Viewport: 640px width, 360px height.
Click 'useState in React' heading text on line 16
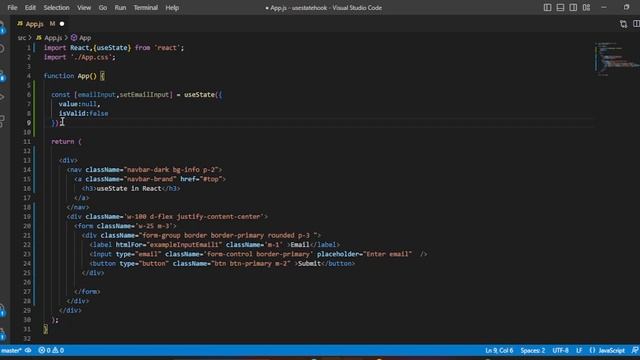129,189
